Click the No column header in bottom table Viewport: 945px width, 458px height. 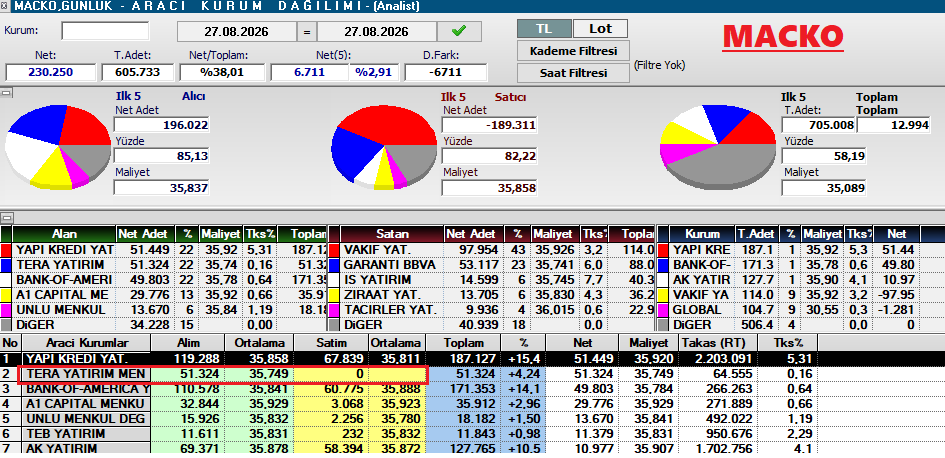(10, 342)
